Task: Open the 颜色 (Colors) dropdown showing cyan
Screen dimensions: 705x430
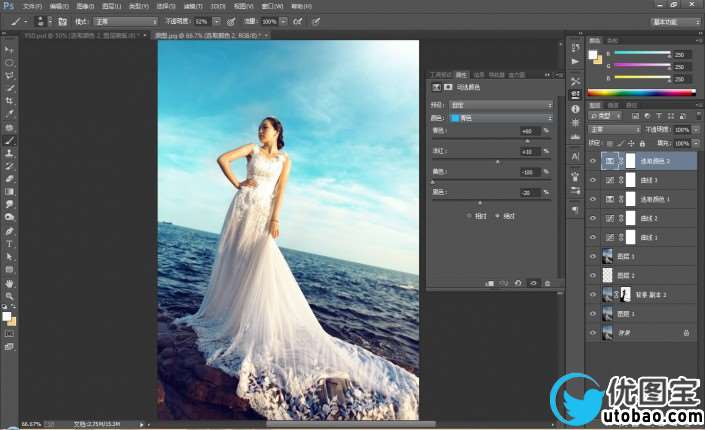Action: pyautogui.click(x=500, y=117)
